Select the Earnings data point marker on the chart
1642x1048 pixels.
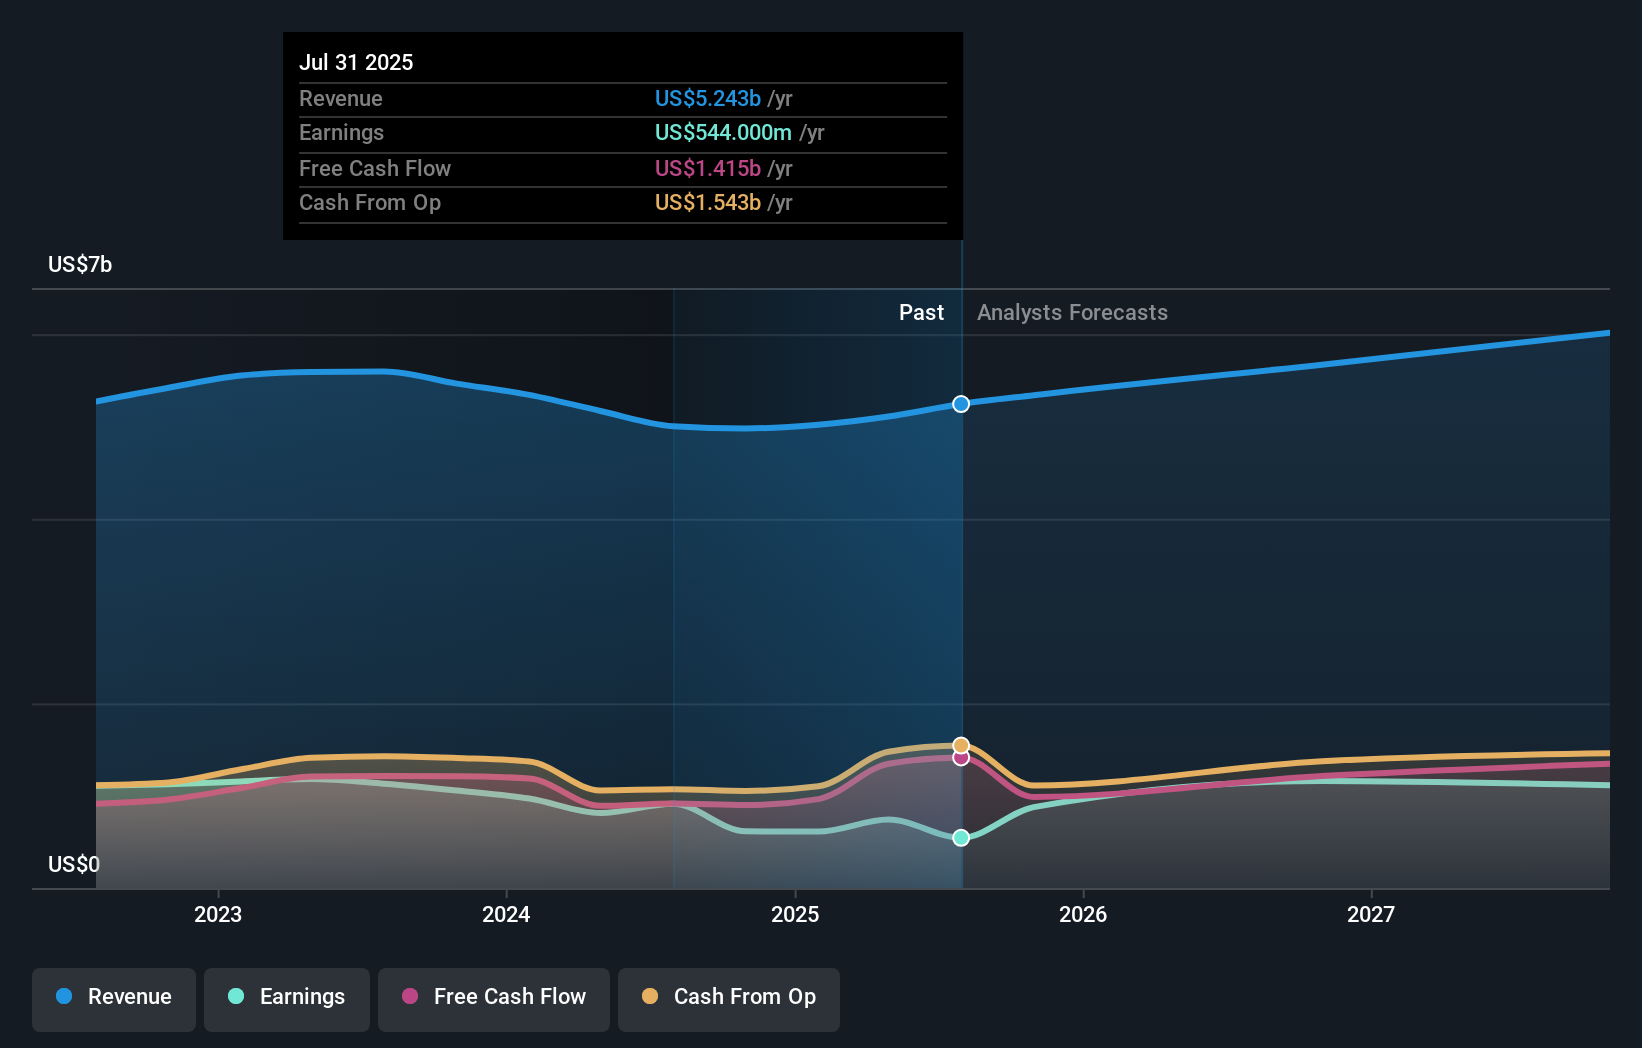point(961,838)
